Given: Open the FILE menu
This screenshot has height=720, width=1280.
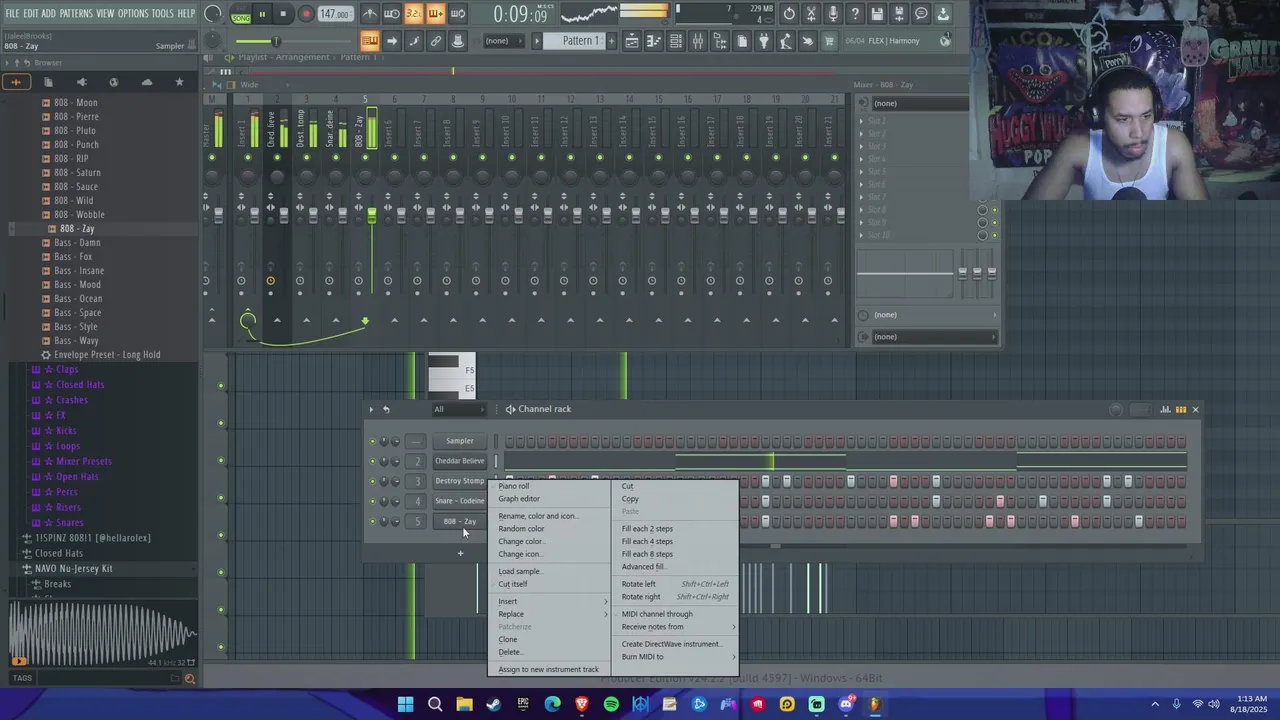Looking at the screenshot, I should (12, 13).
